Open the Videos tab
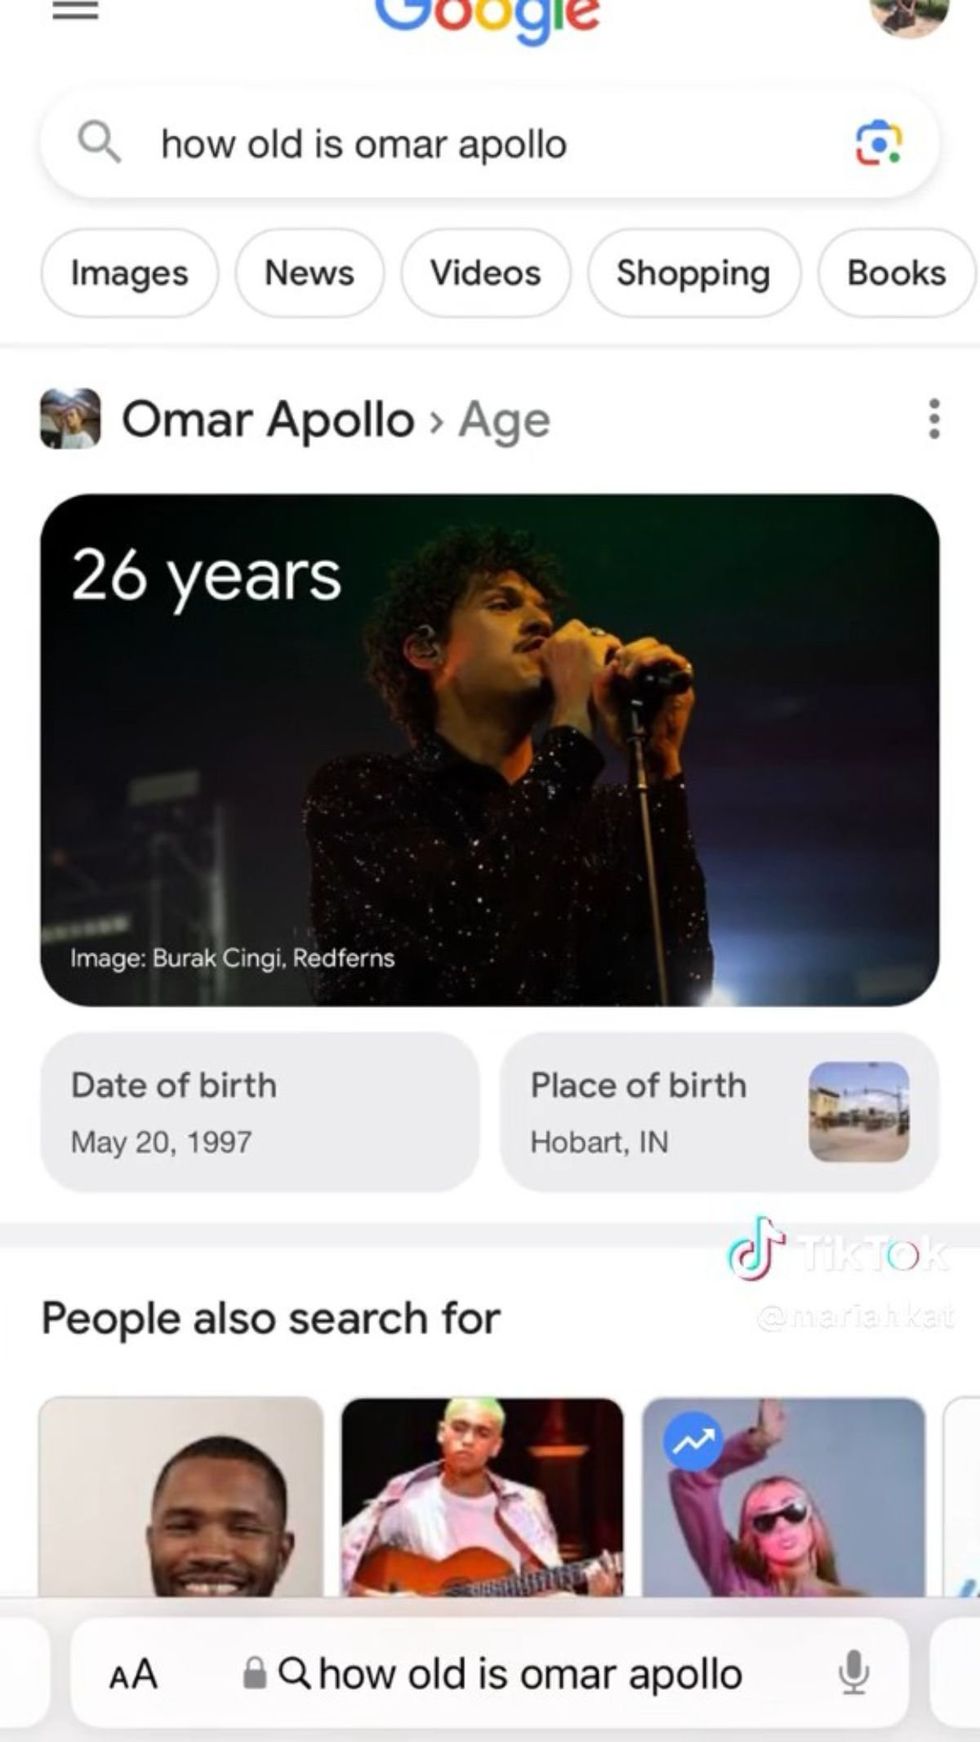Screen dimensions: 980x1742 pos(485,273)
